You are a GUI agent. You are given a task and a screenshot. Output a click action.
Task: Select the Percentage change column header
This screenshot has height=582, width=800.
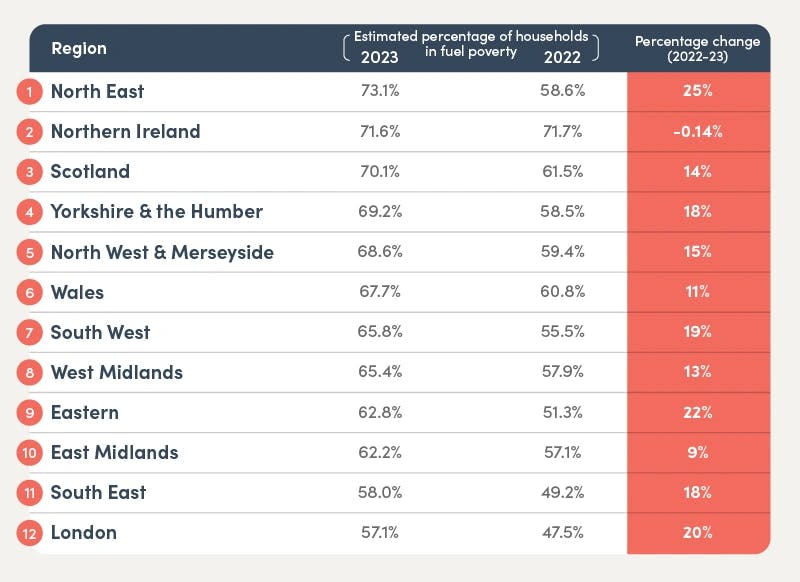click(x=697, y=48)
